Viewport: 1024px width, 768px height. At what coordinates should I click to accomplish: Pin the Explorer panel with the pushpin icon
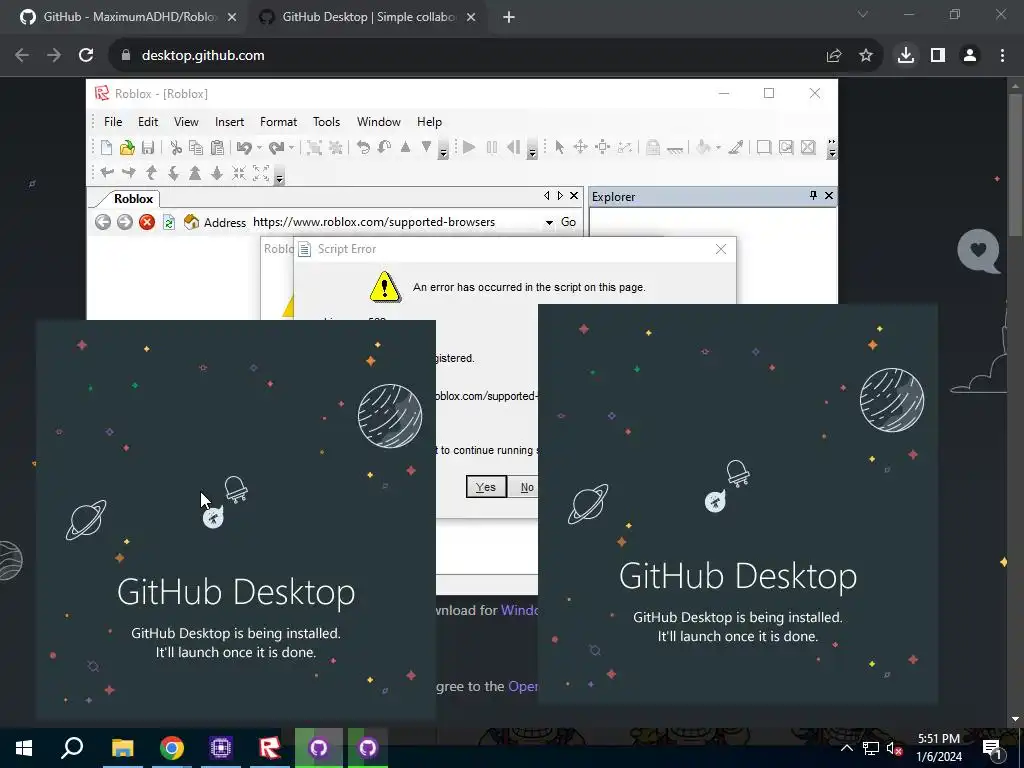tap(813, 195)
